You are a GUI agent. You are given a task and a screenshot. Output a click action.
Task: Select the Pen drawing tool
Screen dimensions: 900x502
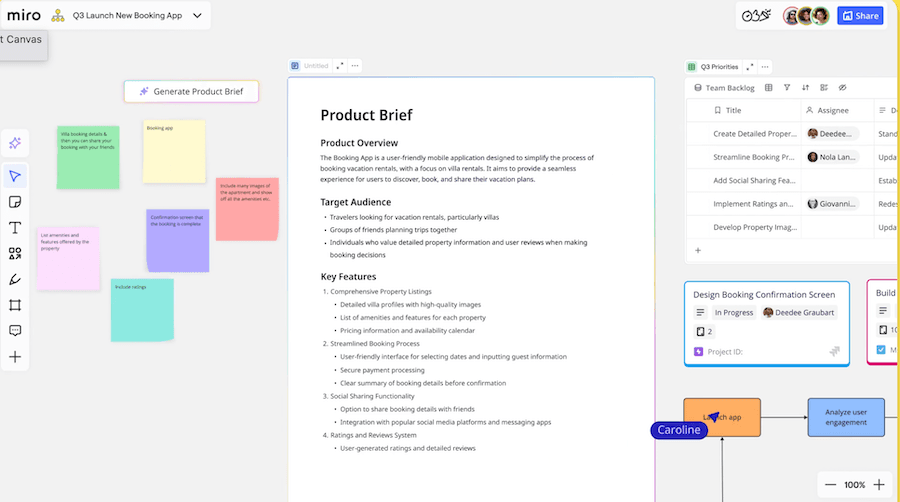[15, 279]
